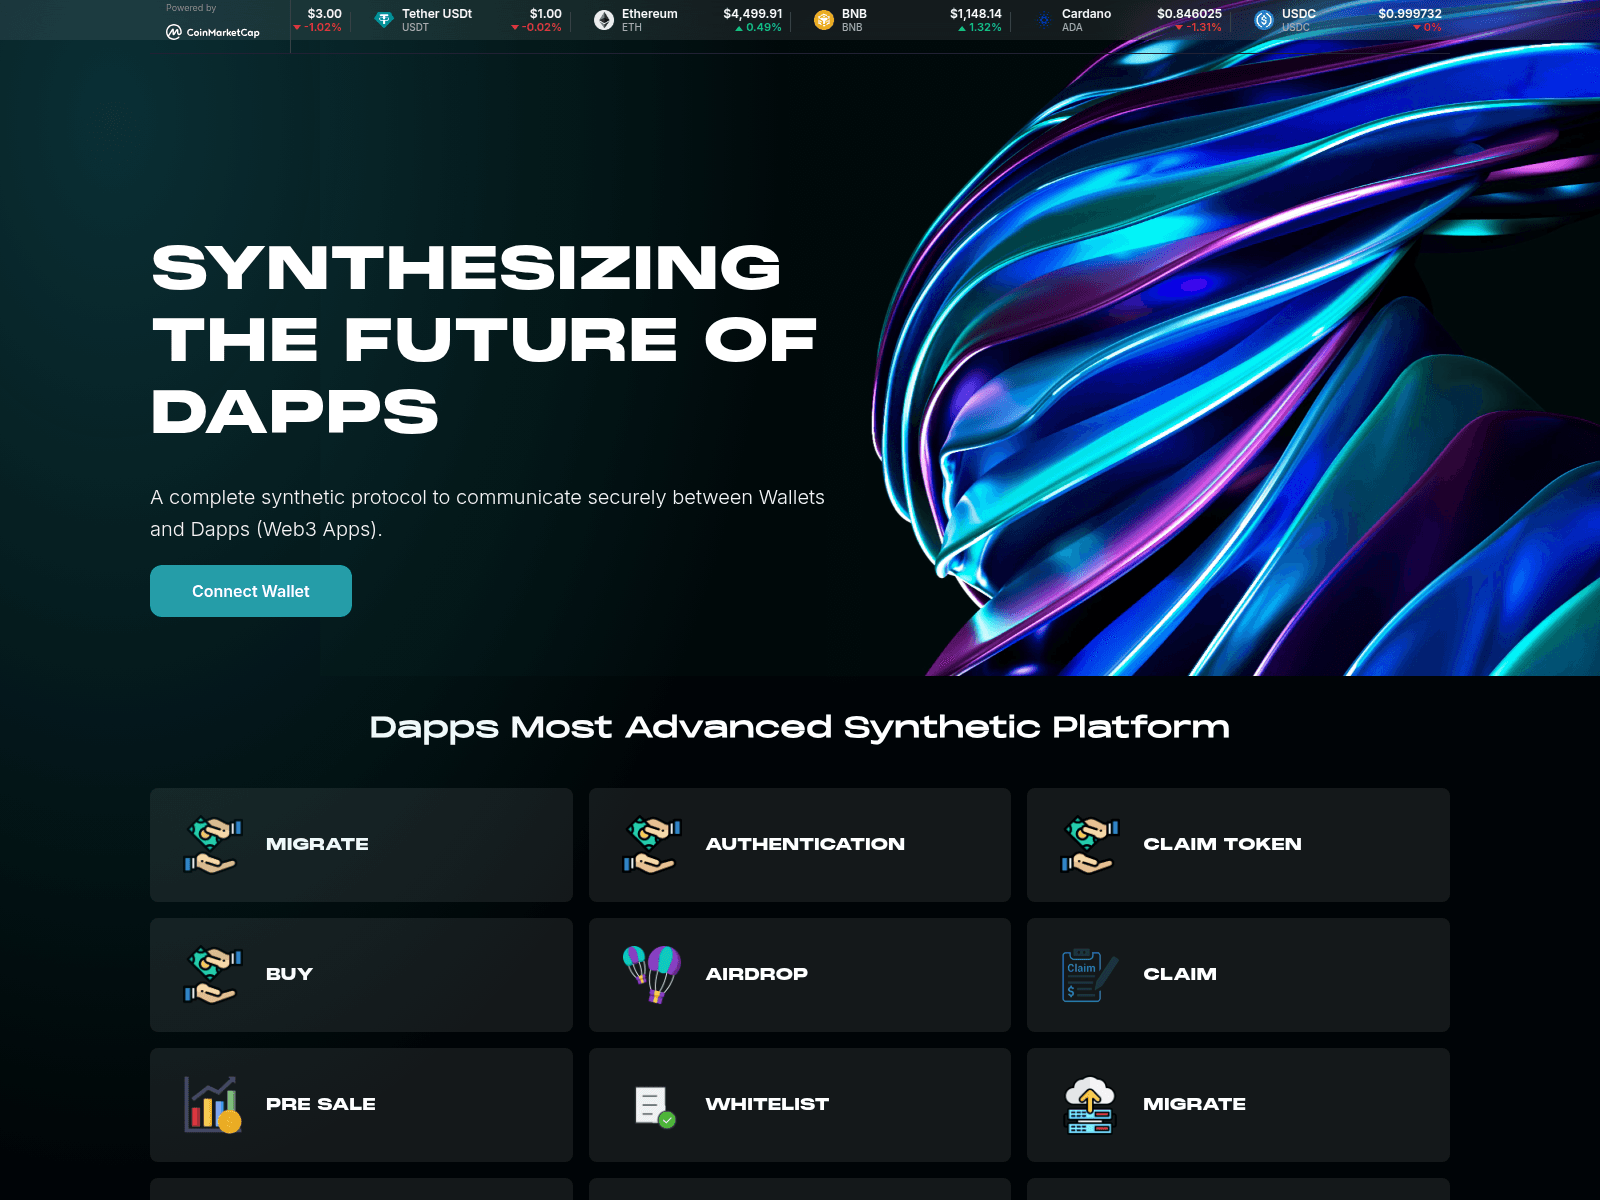Click the Connect Wallet button
The height and width of the screenshot is (1200, 1600).
click(251, 591)
